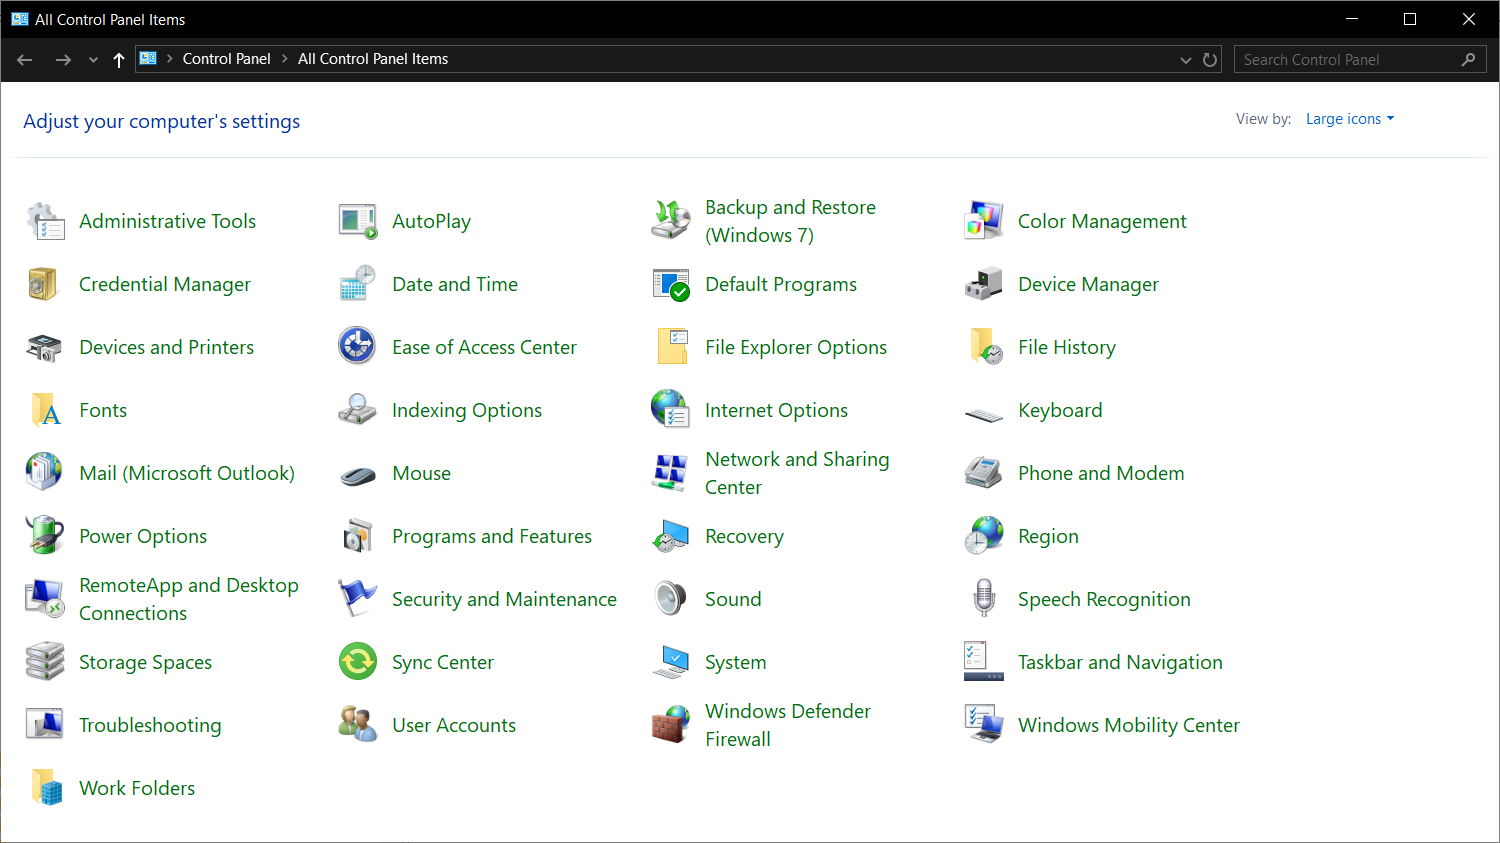Click the search magnifier icon

click(1468, 60)
